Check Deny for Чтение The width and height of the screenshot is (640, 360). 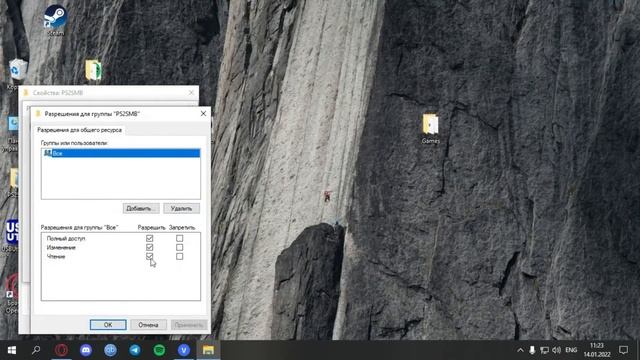tap(180, 256)
